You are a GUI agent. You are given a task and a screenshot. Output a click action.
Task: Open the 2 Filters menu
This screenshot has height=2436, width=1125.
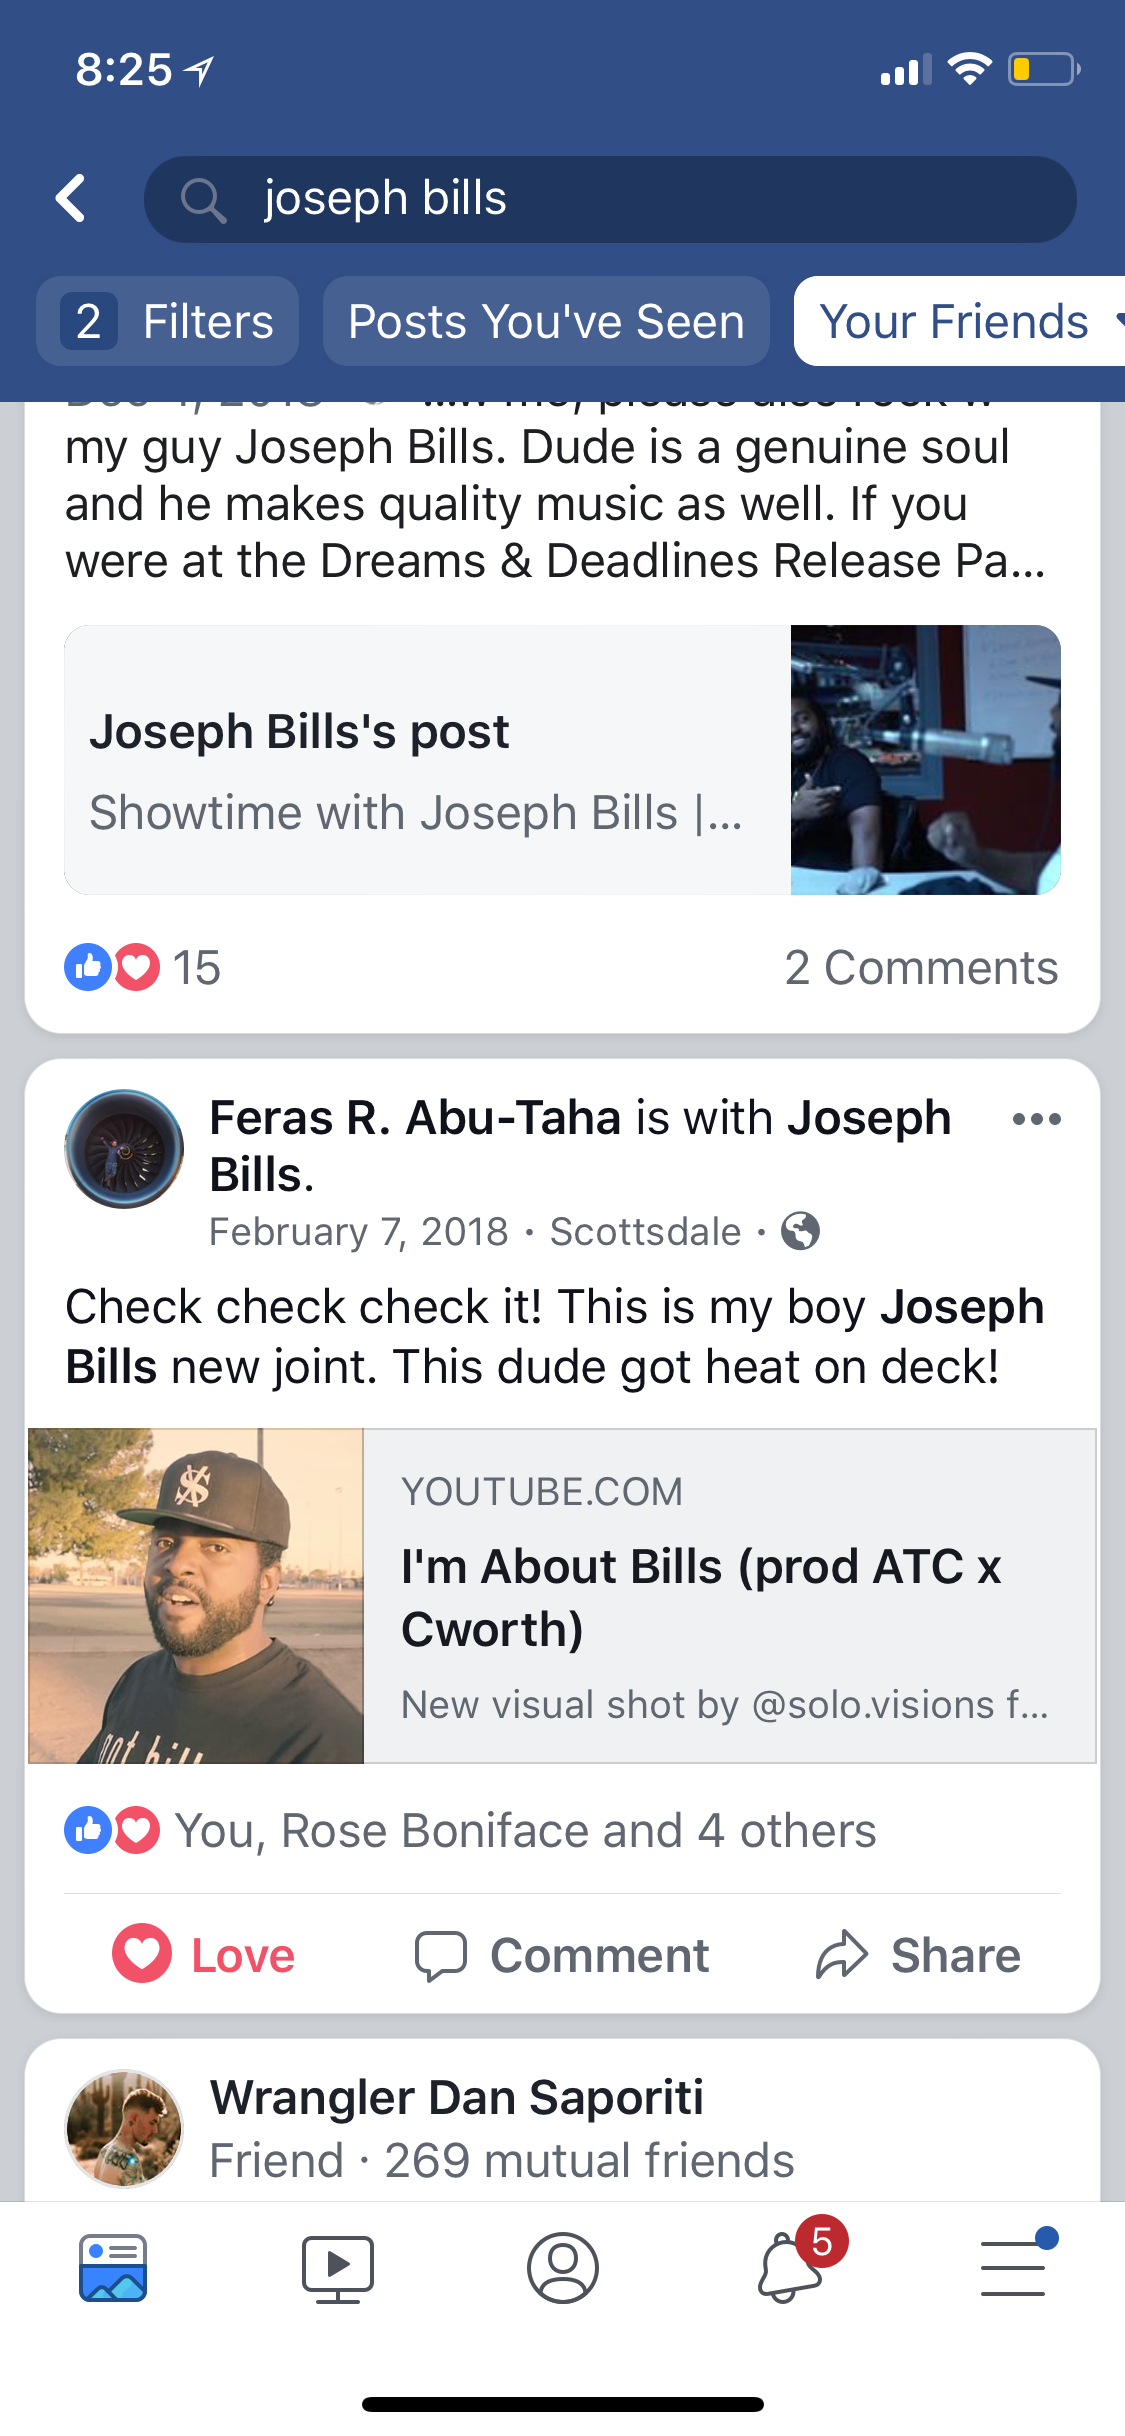168,322
